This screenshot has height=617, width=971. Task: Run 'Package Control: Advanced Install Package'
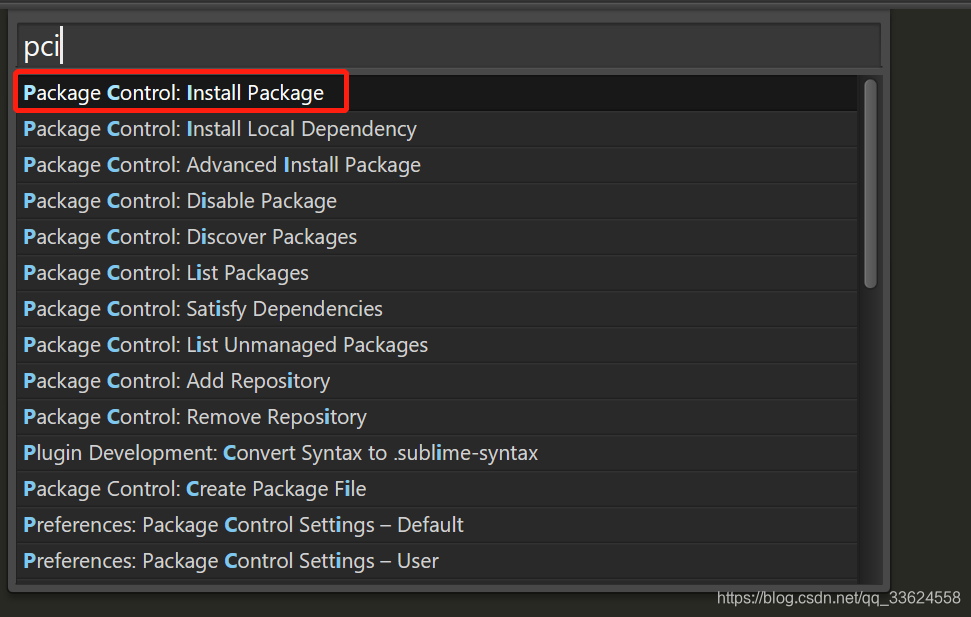tap(437, 165)
